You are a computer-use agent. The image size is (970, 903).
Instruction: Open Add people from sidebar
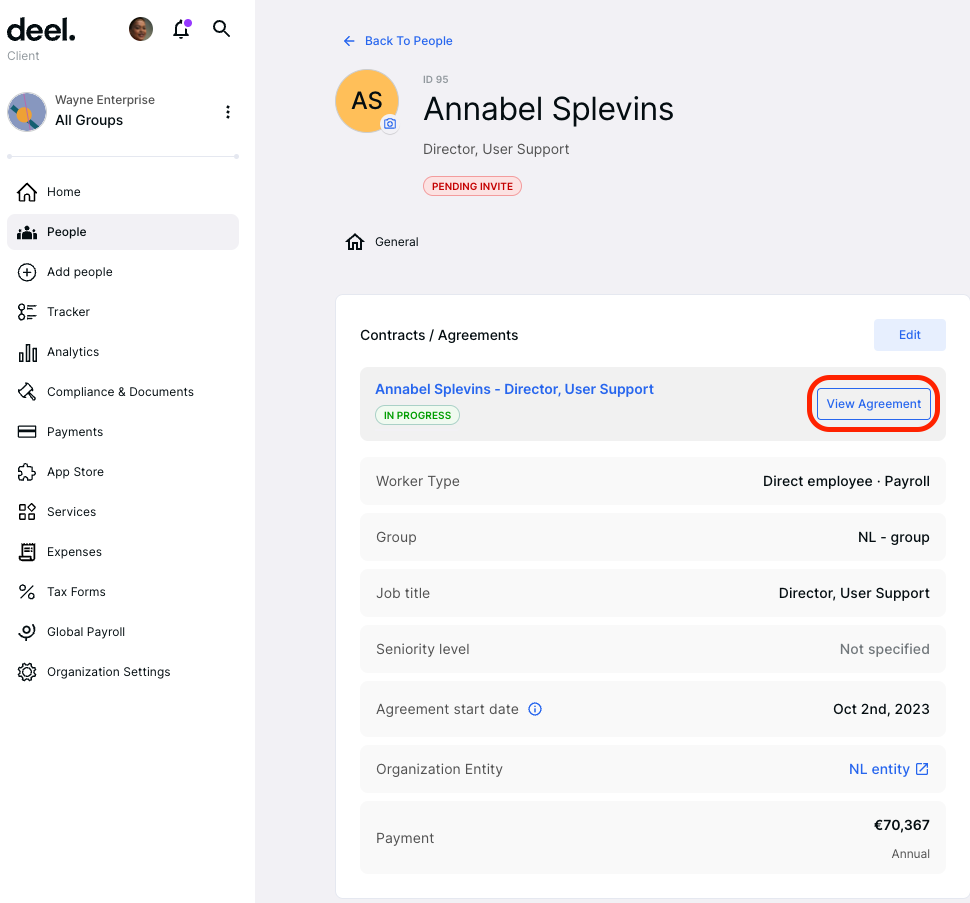tap(79, 272)
